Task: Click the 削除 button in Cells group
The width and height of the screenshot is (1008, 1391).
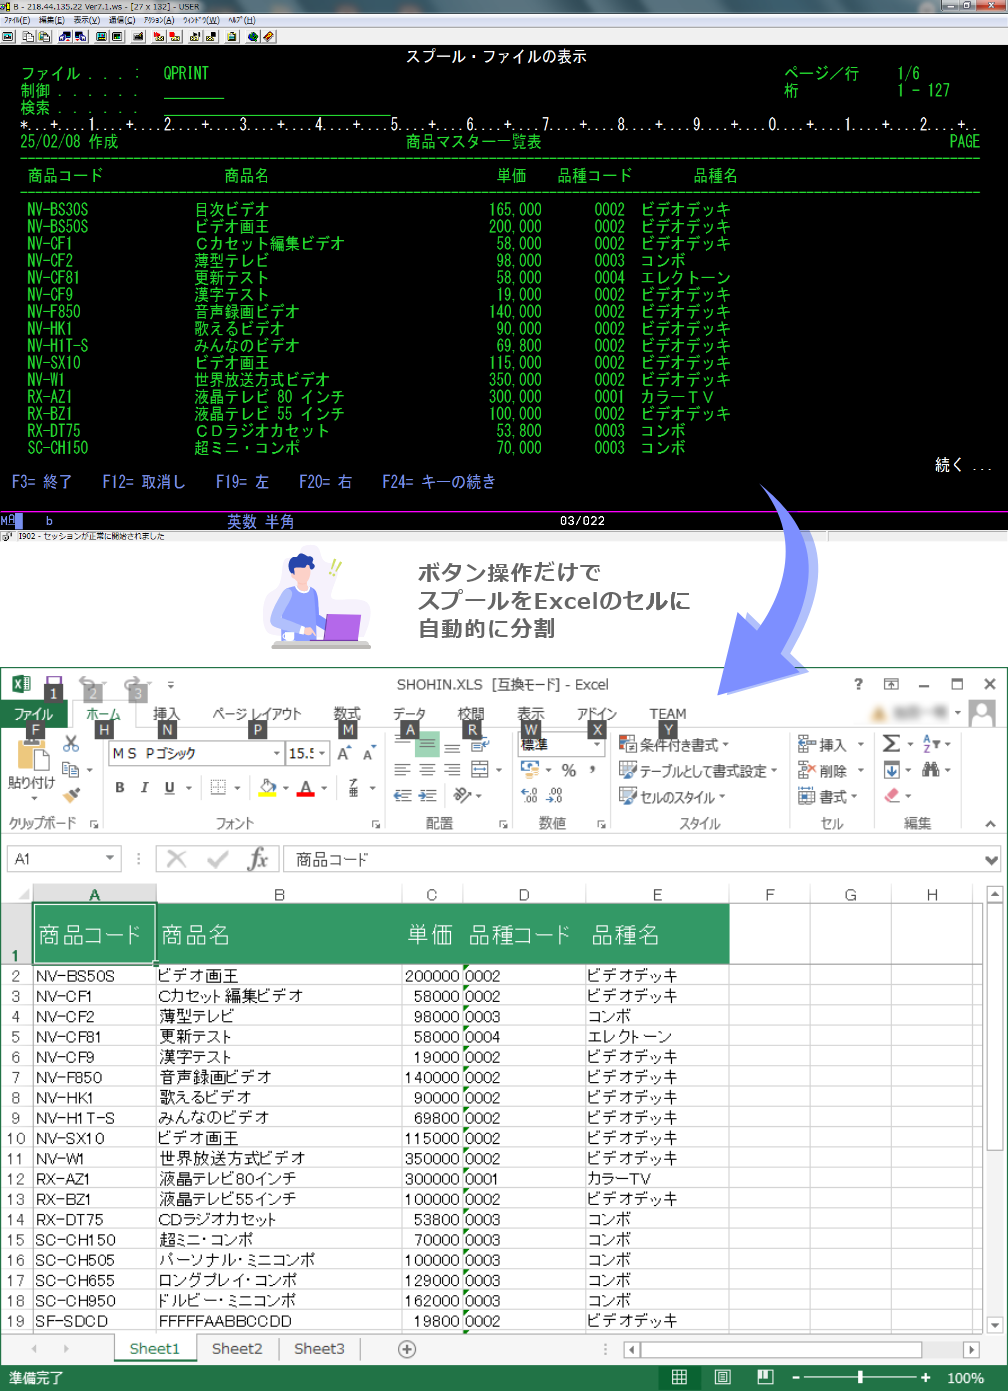Action: click(831, 770)
